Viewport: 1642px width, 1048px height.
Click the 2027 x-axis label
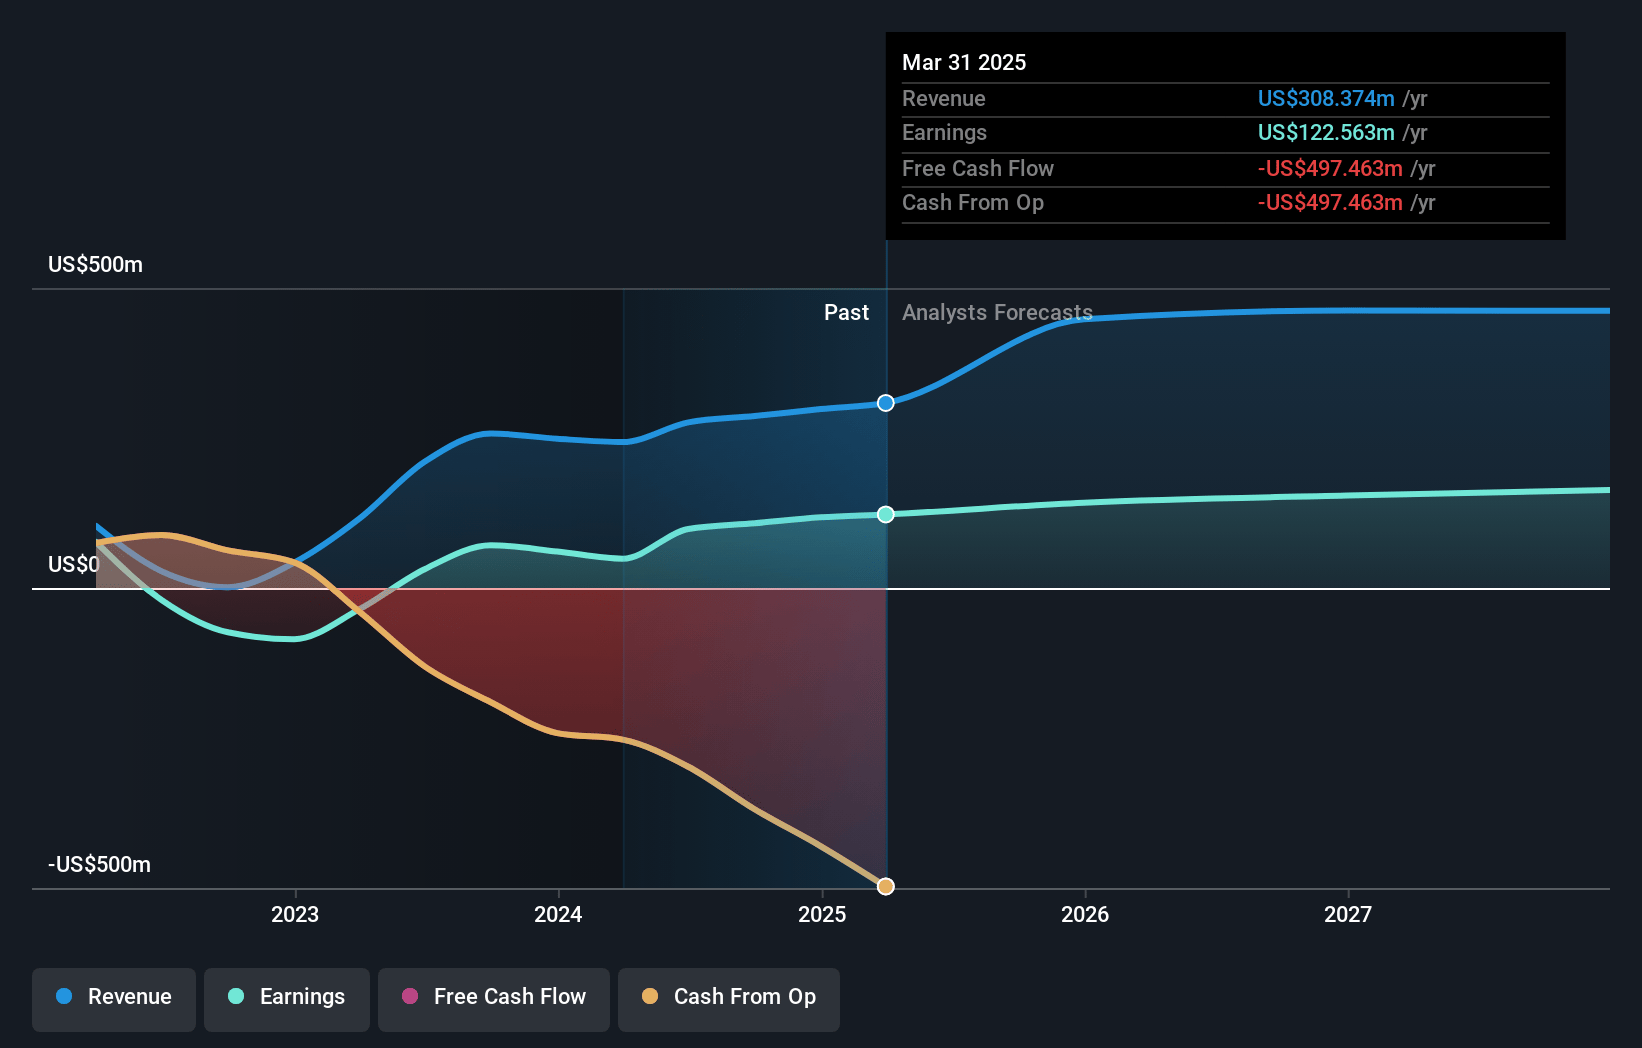1348,914
